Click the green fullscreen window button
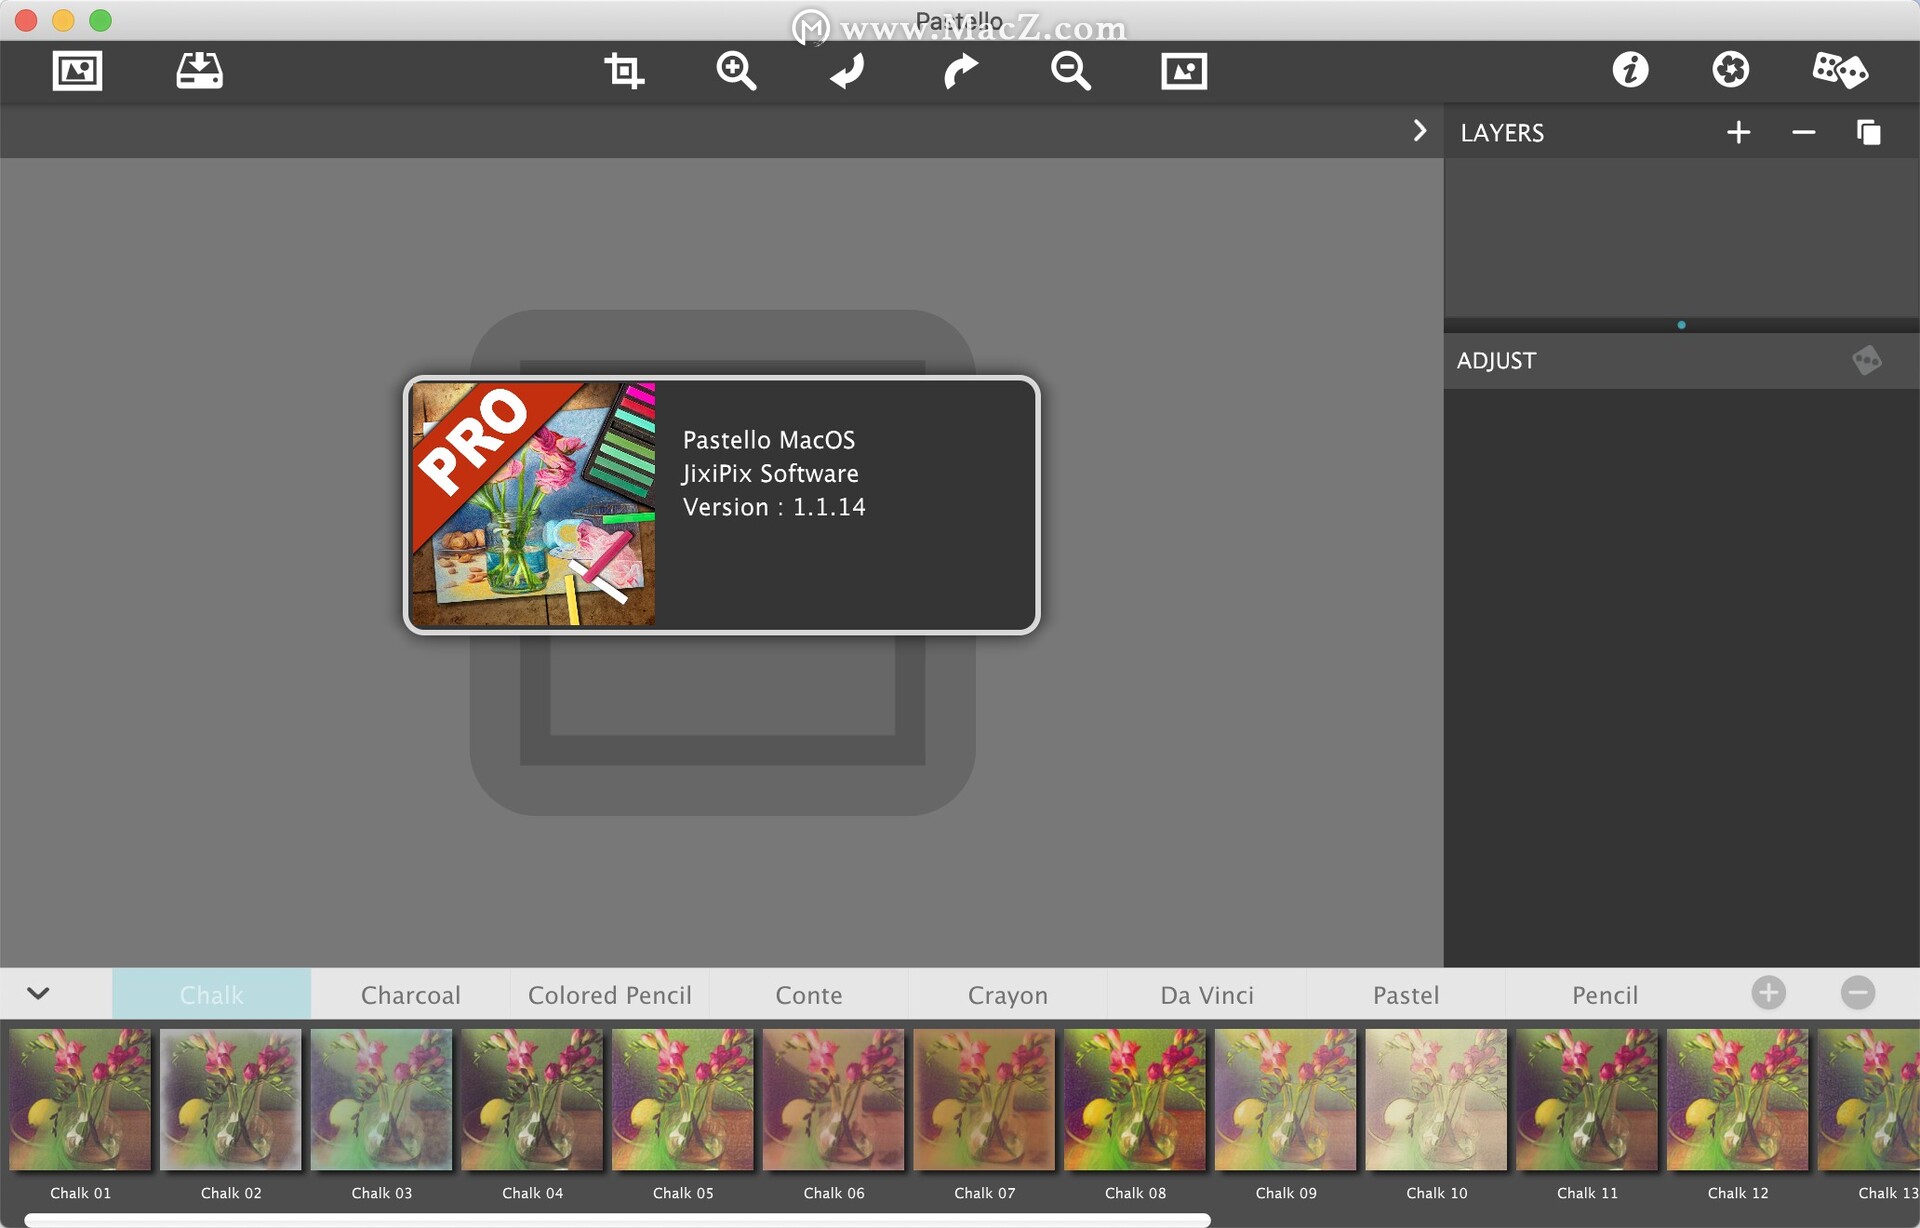Screen dimensions: 1920x1228 pyautogui.click(x=100, y=20)
